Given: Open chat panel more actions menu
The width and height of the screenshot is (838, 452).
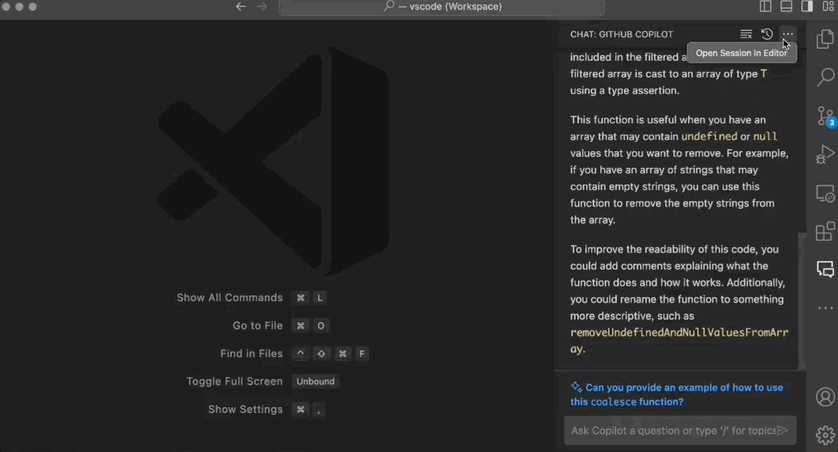Looking at the screenshot, I should pos(787,34).
